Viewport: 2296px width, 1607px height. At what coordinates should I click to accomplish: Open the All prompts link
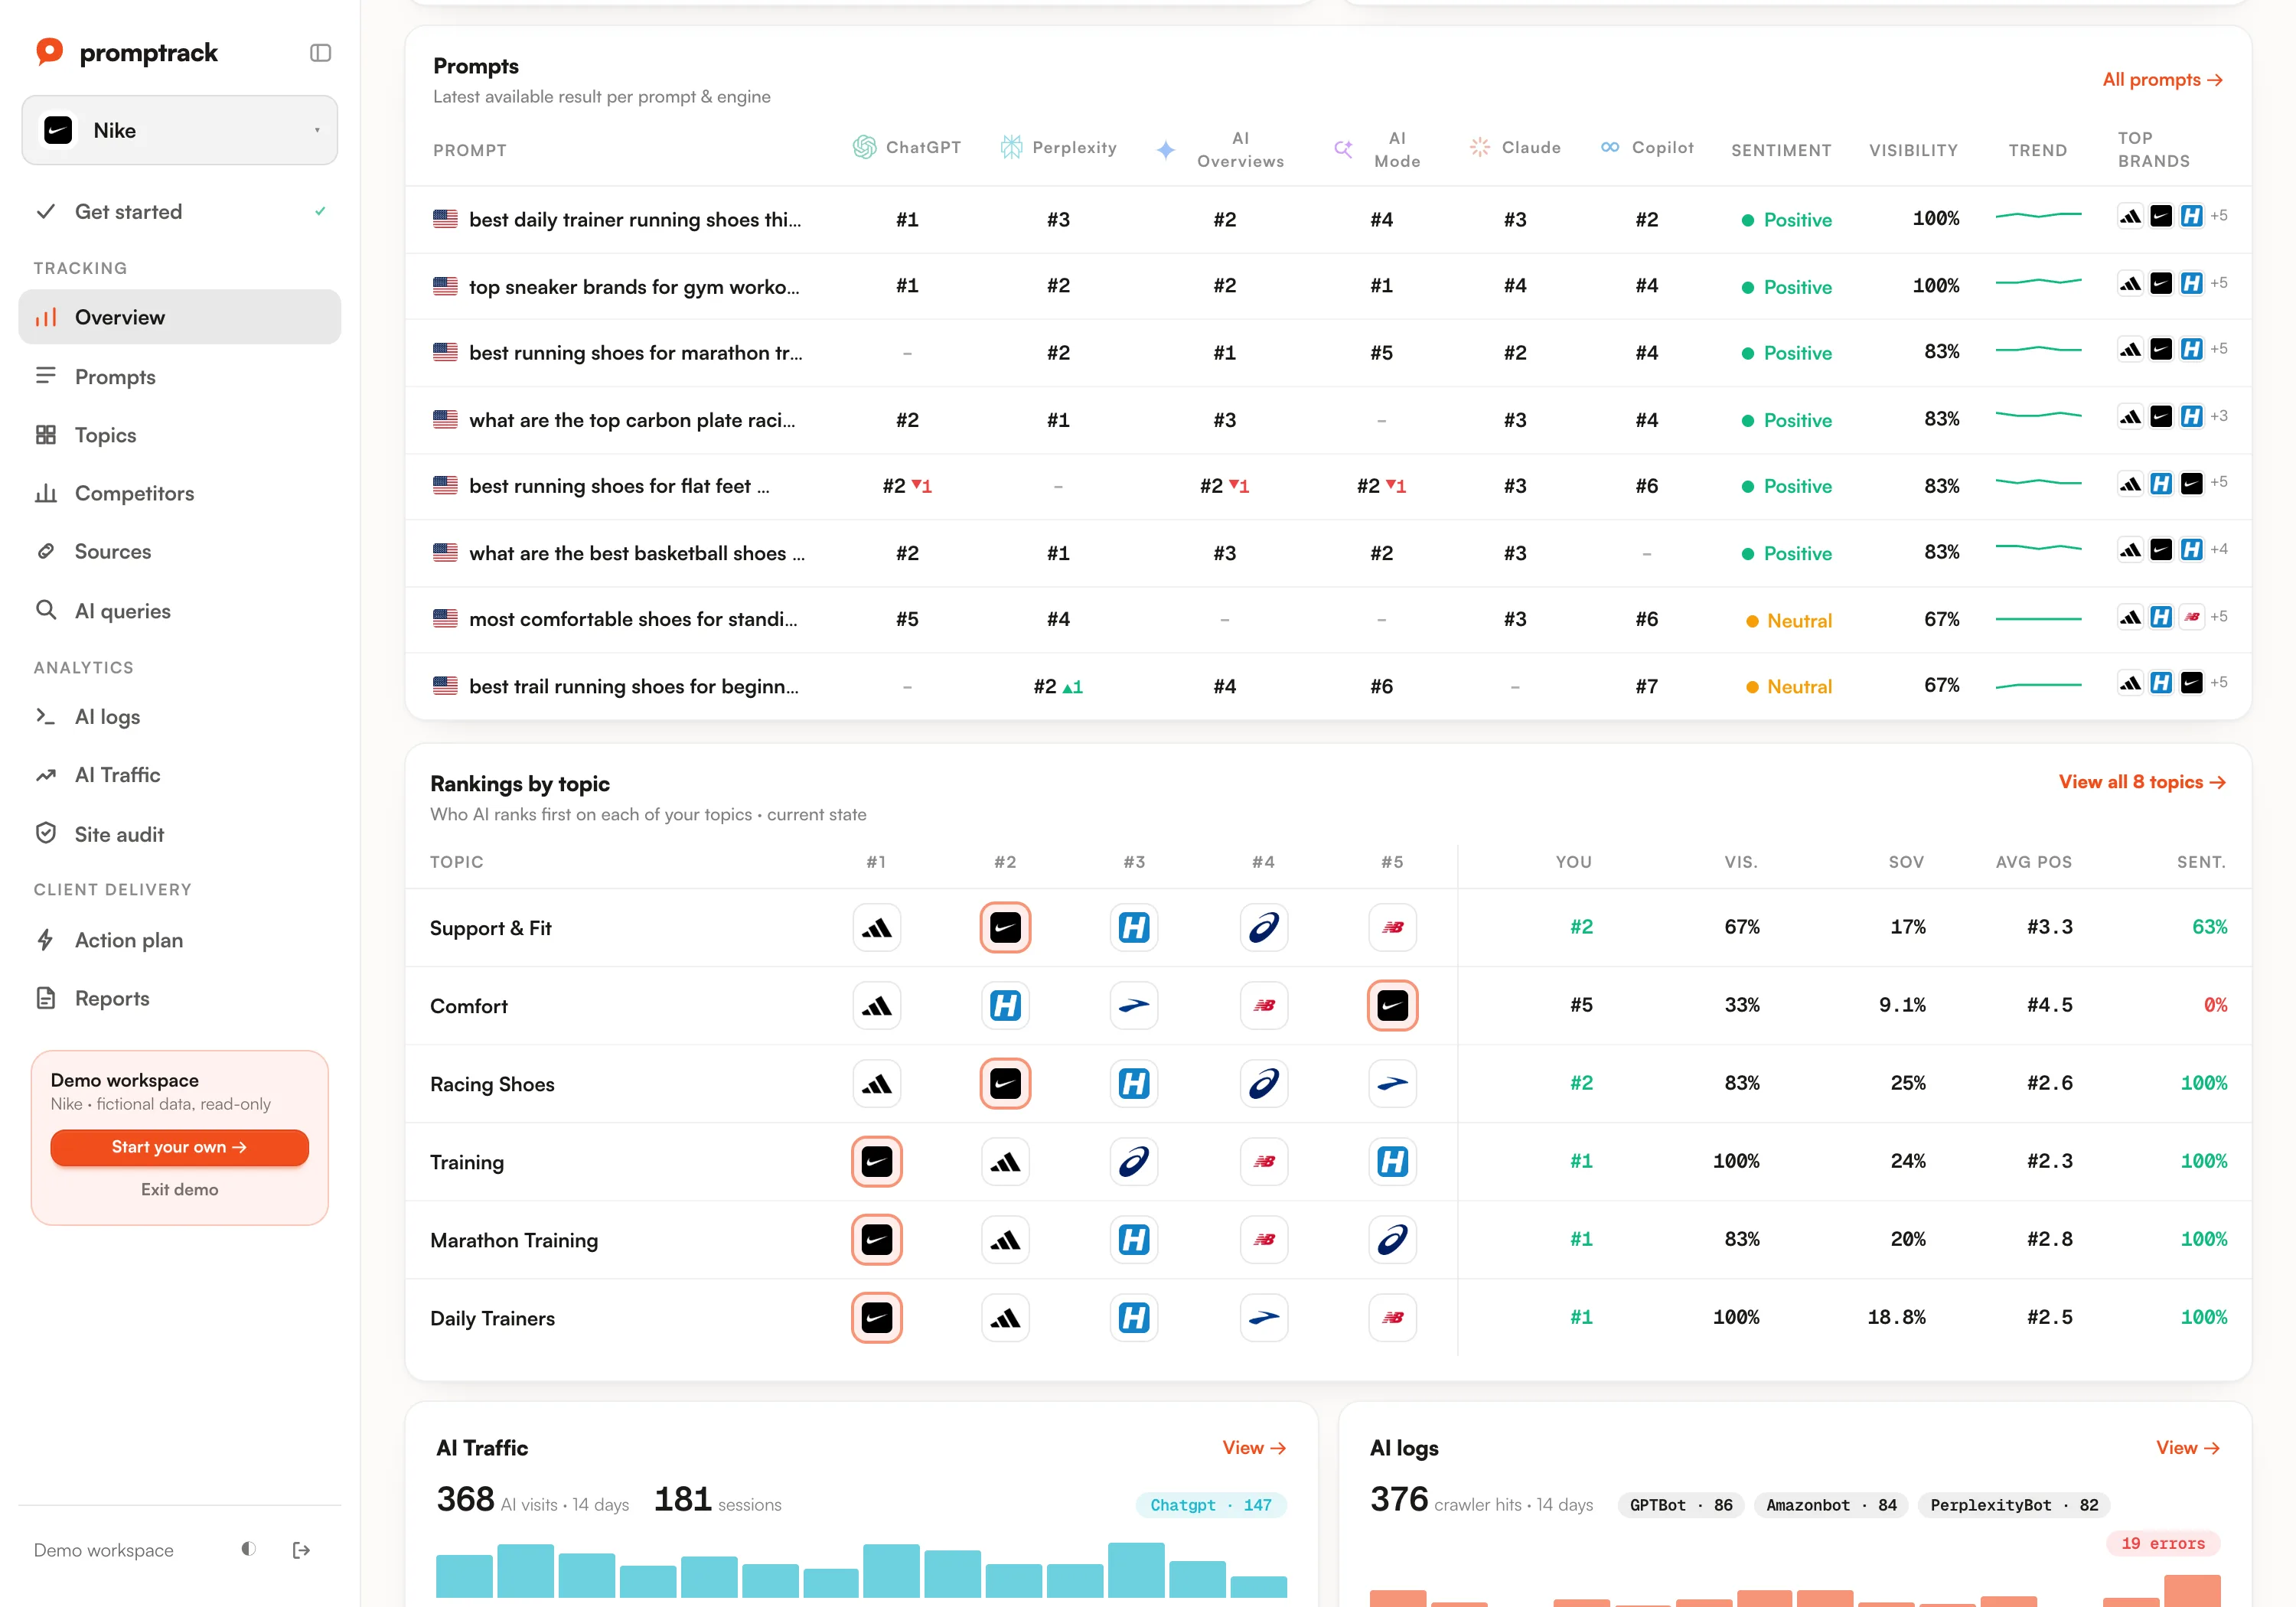click(x=2161, y=80)
